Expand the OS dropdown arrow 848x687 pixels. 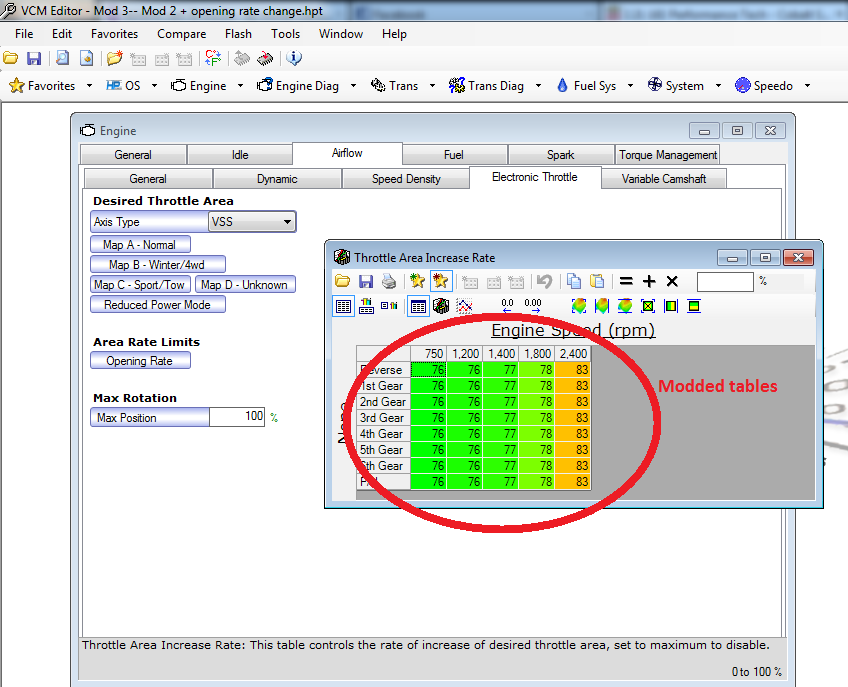point(154,85)
